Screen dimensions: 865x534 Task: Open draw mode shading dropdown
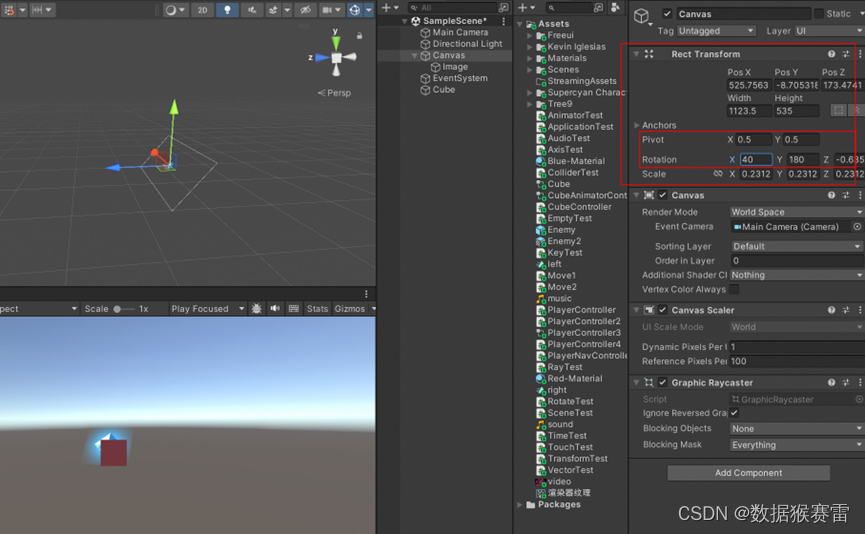coord(175,9)
